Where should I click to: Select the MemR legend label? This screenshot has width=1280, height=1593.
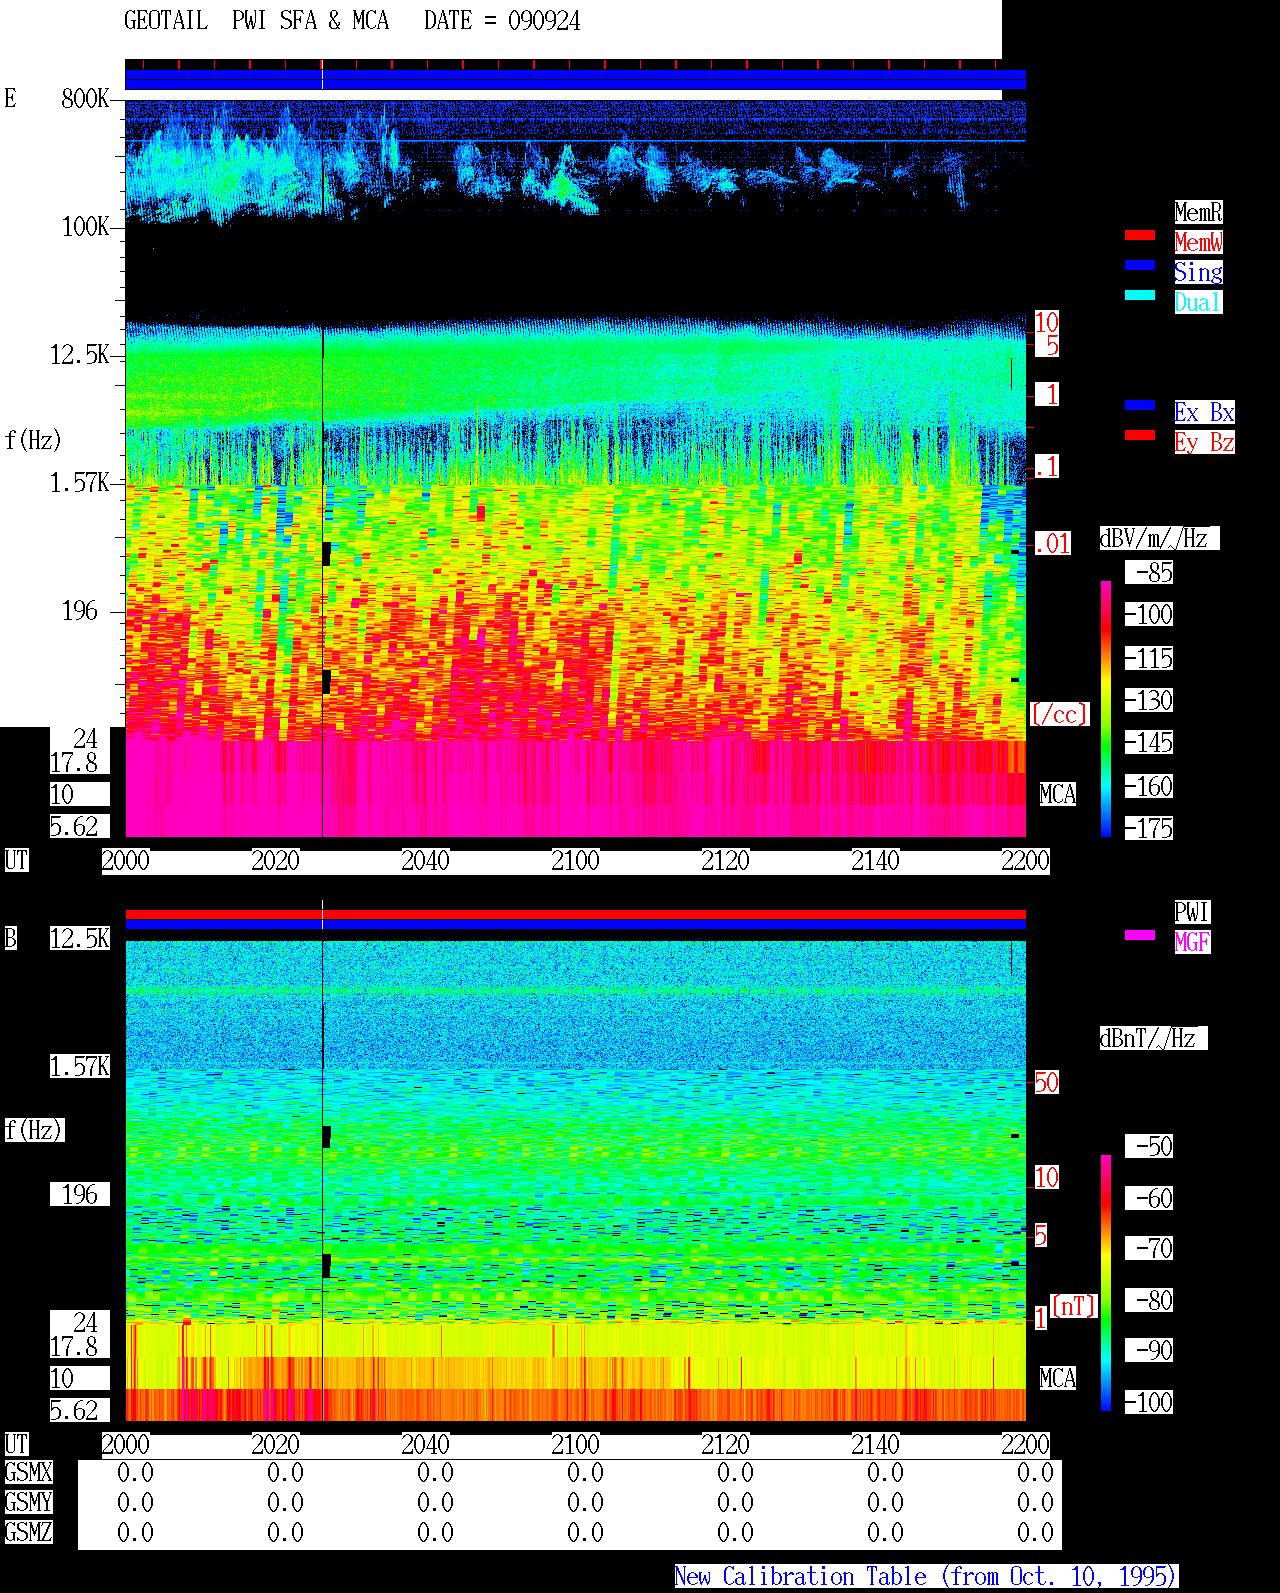click(1198, 212)
